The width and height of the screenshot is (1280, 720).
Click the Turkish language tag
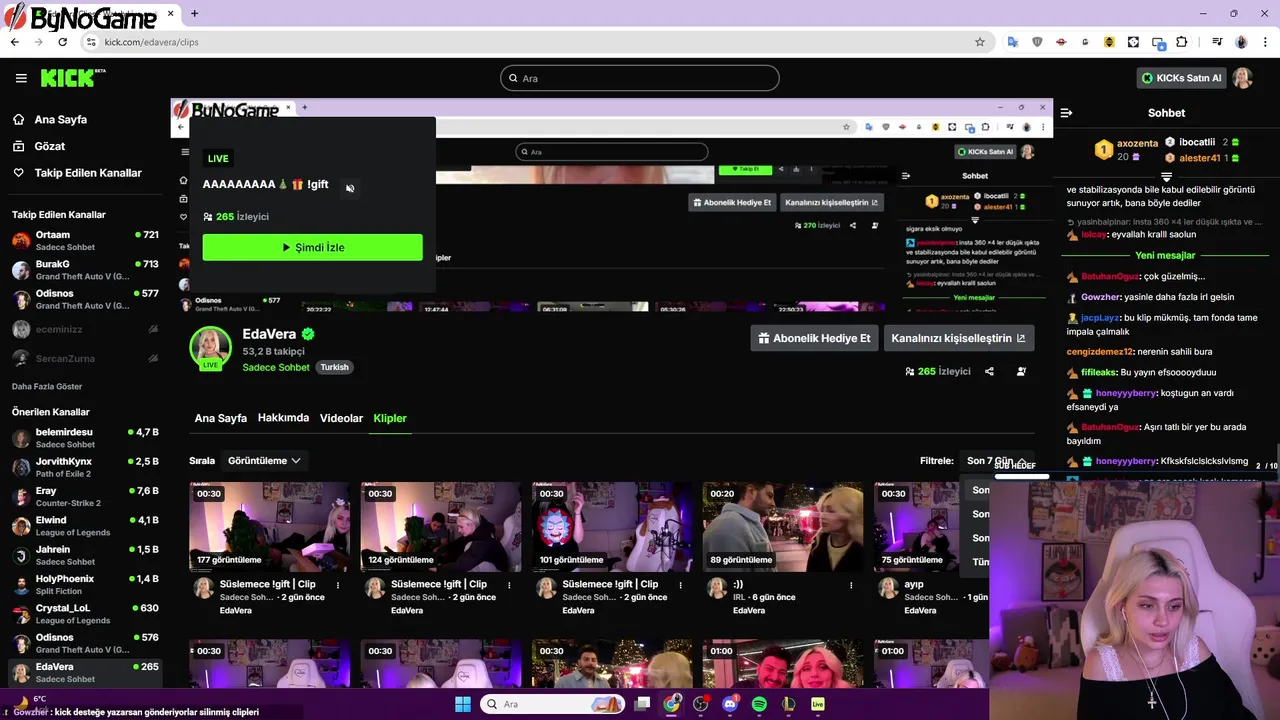click(334, 367)
